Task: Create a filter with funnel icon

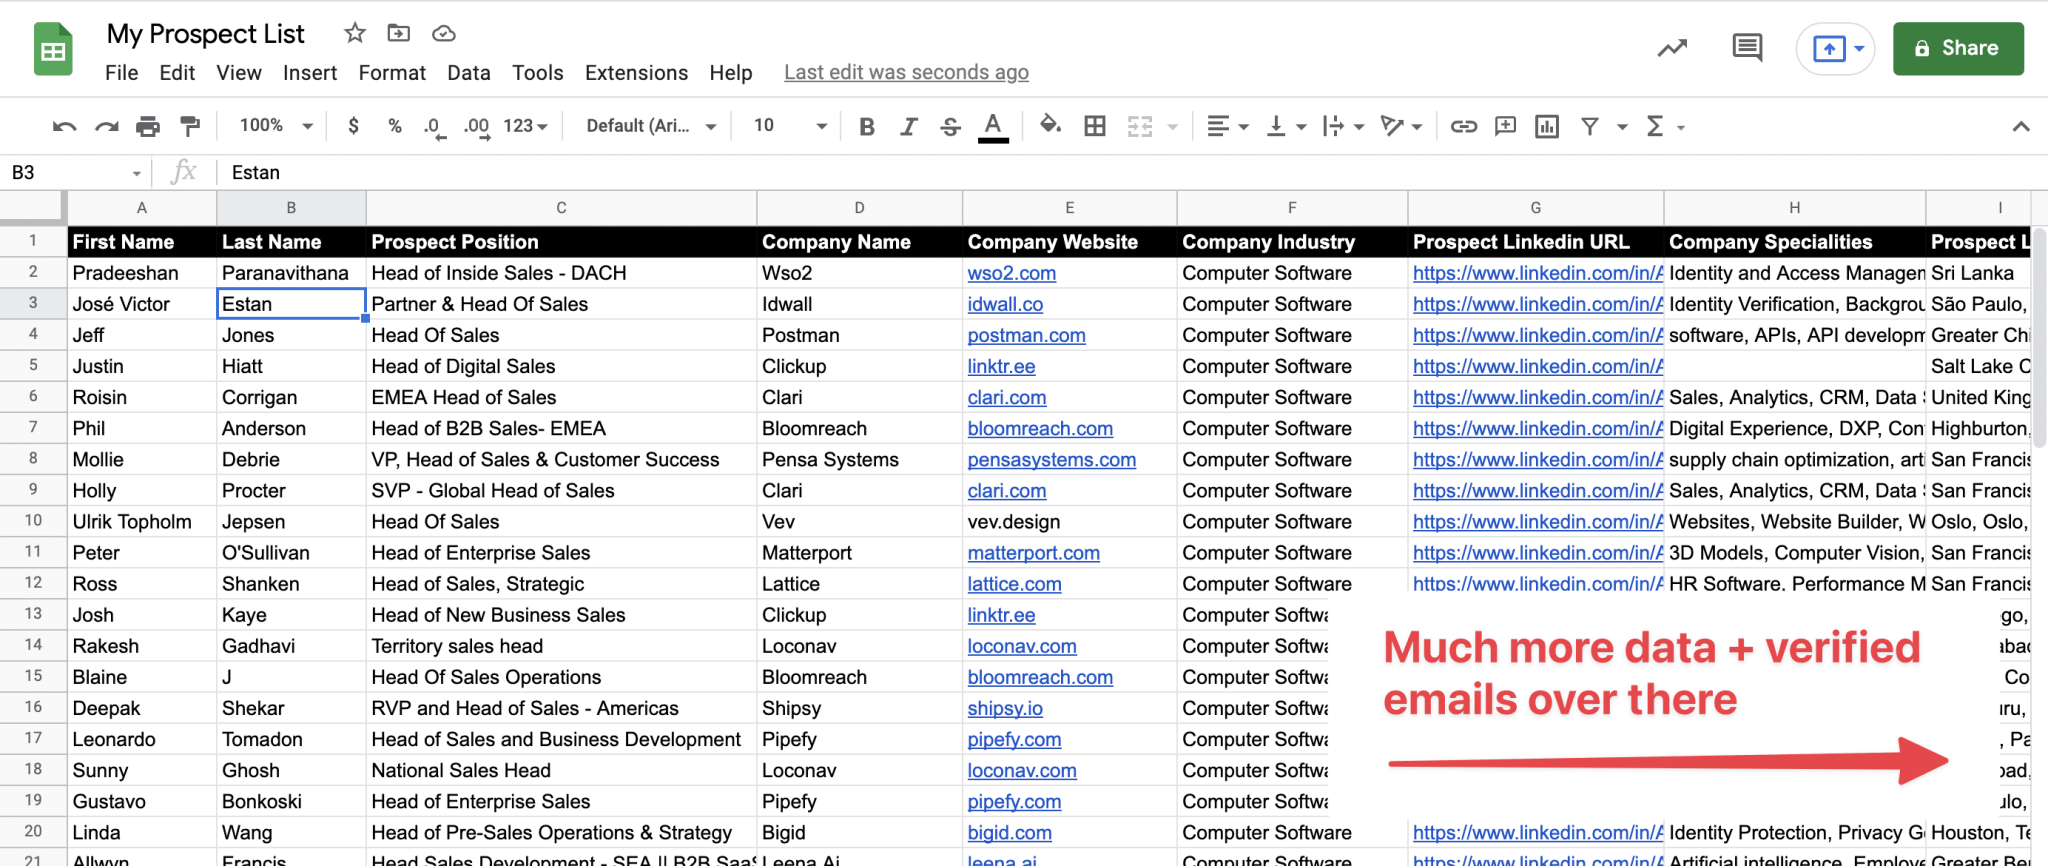Action: click(1590, 126)
